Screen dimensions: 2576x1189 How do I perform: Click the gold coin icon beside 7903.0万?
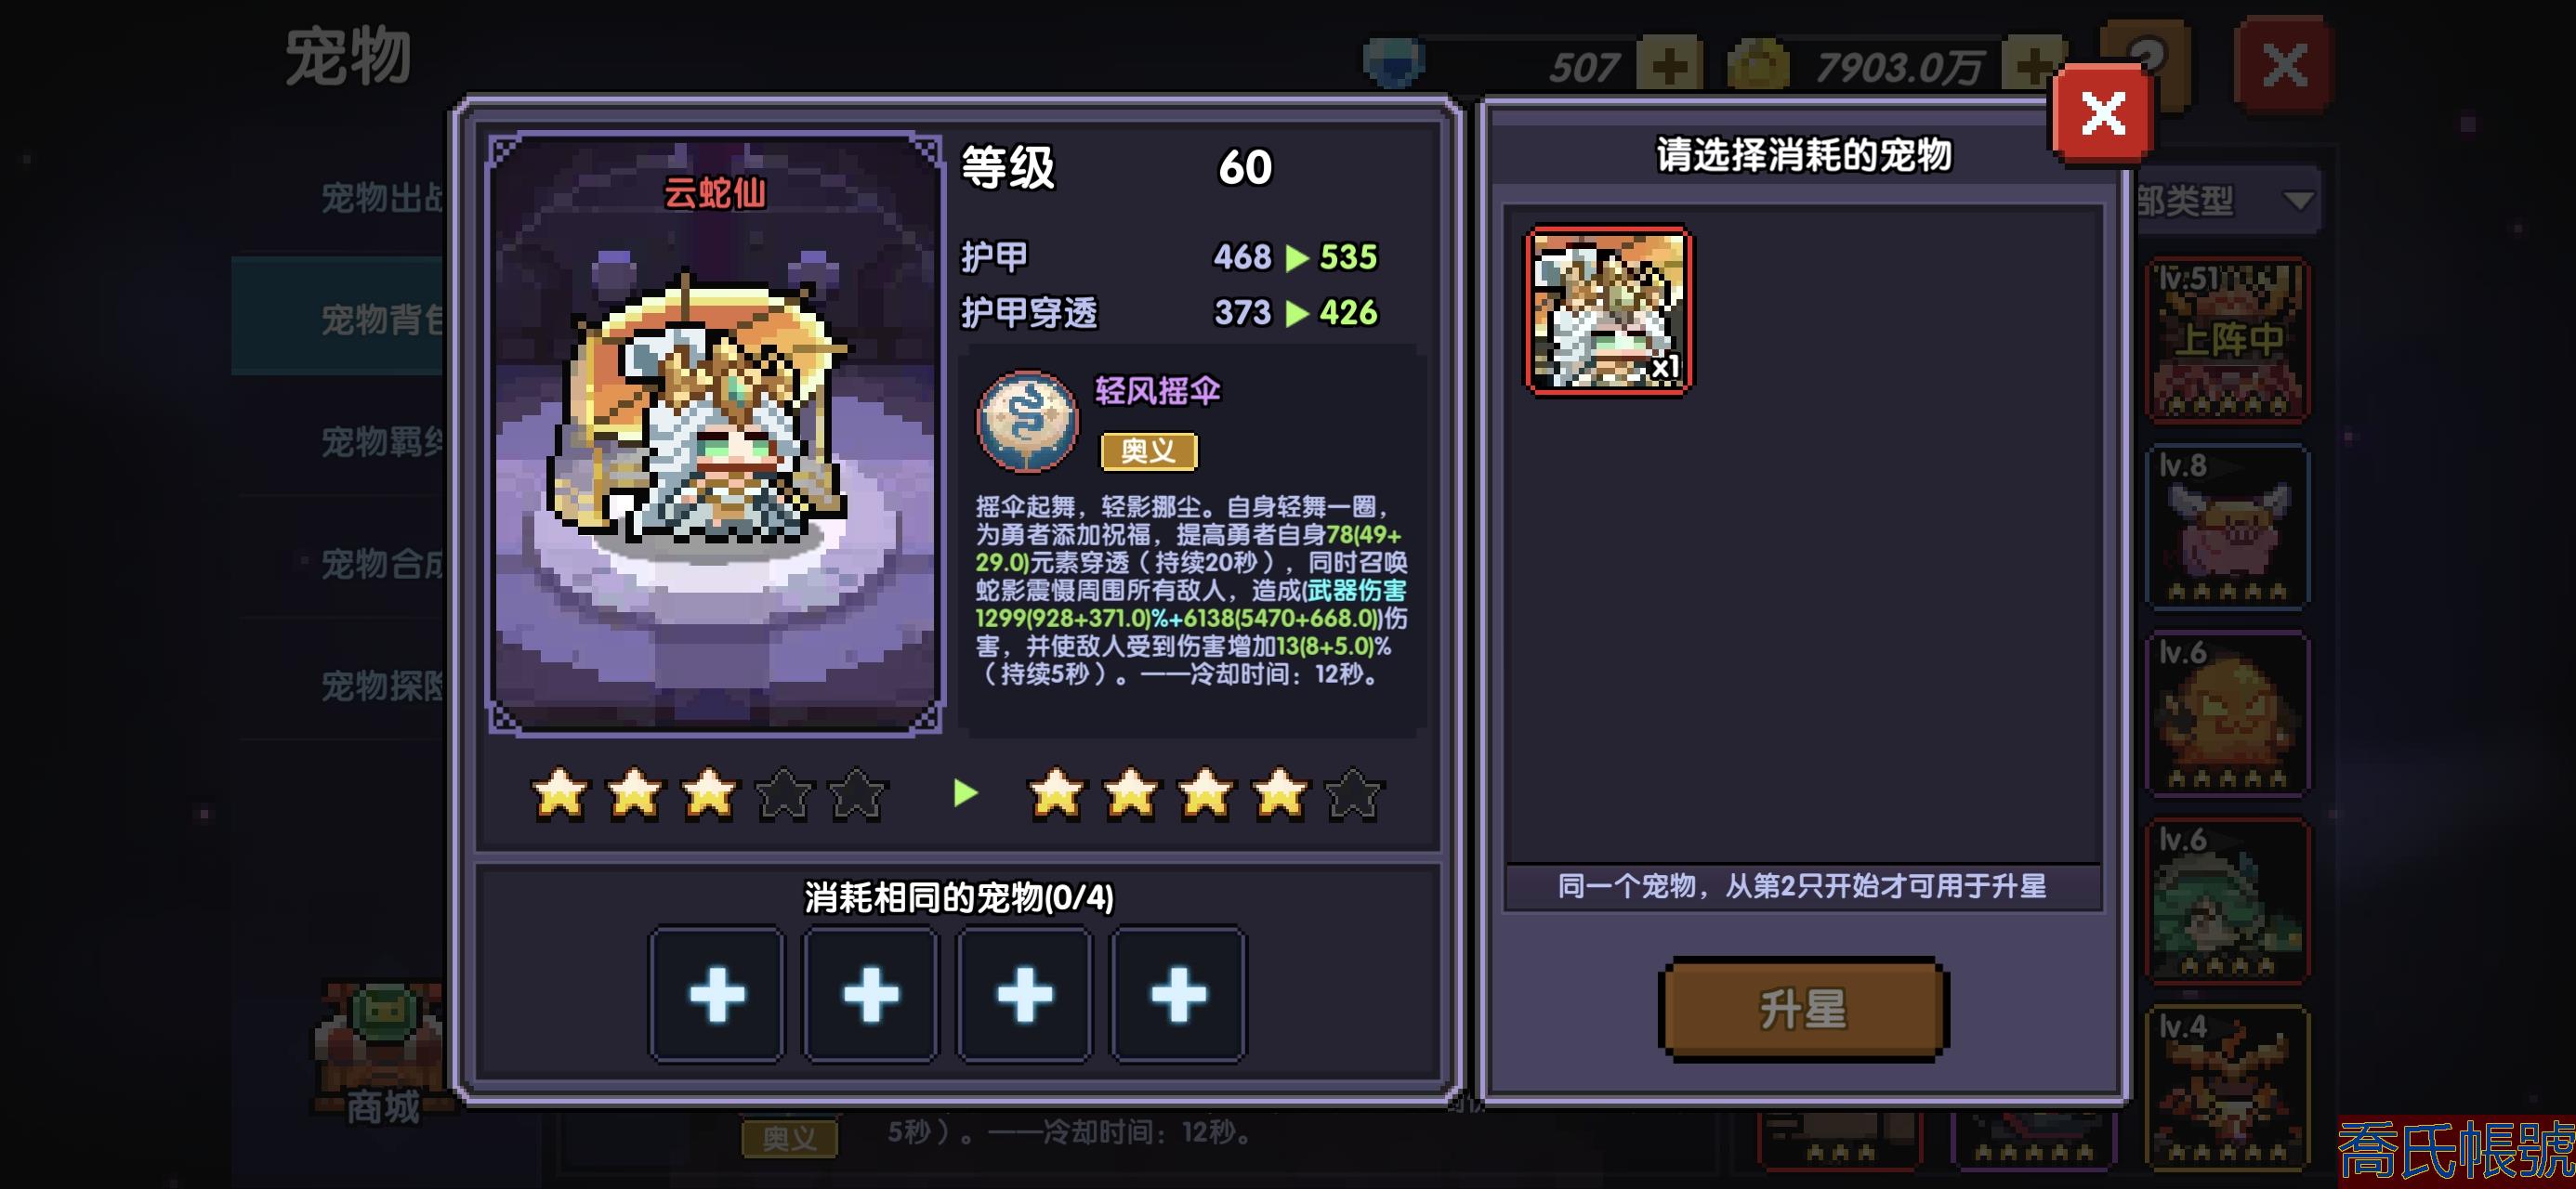point(1759,66)
